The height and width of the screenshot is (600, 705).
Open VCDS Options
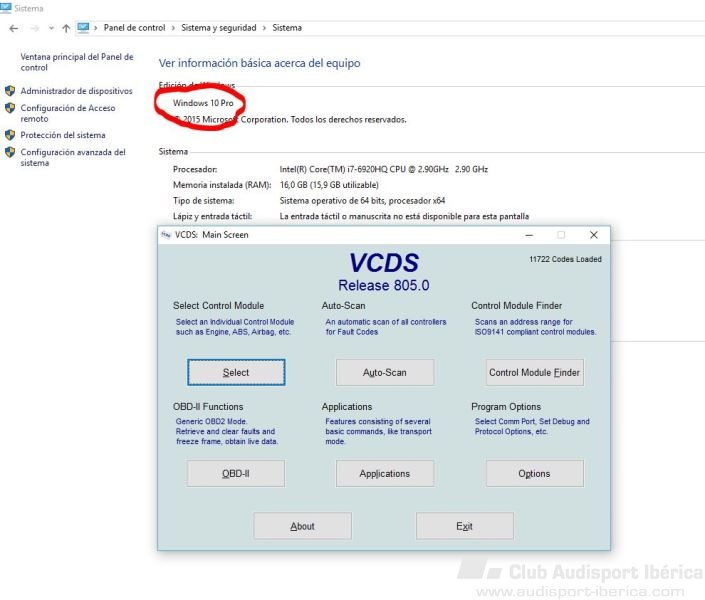click(x=535, y=473)
